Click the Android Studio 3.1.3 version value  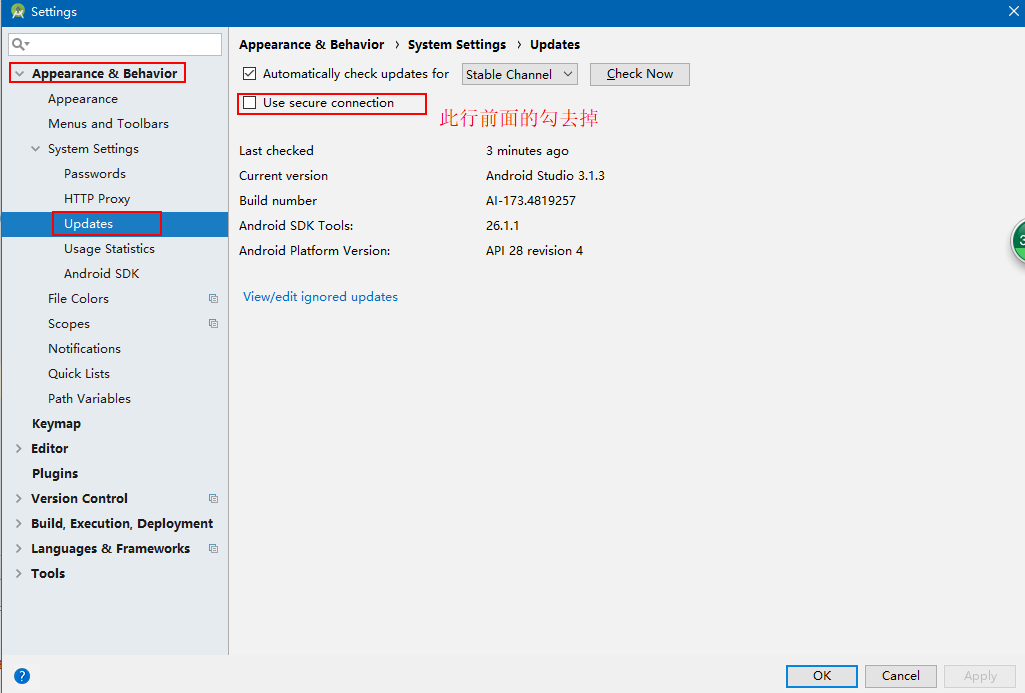click(545, 176)
